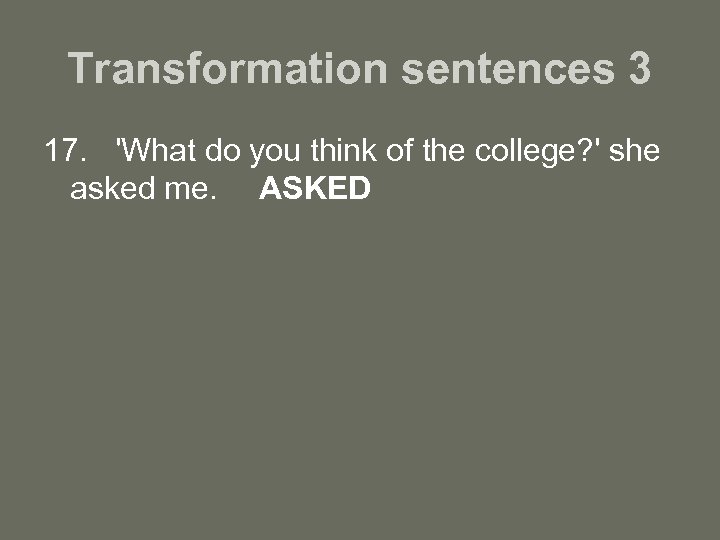
Task: Click the number 3 in the slide title
Action: click(x=640, y=69)
